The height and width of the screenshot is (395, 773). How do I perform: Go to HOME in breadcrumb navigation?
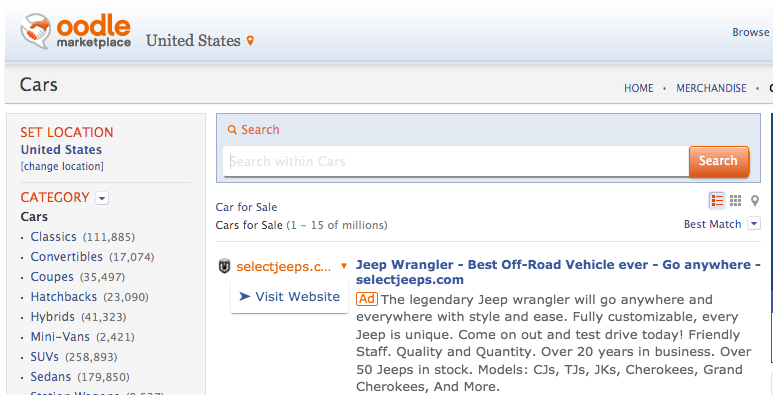click(x=638, y=88)
